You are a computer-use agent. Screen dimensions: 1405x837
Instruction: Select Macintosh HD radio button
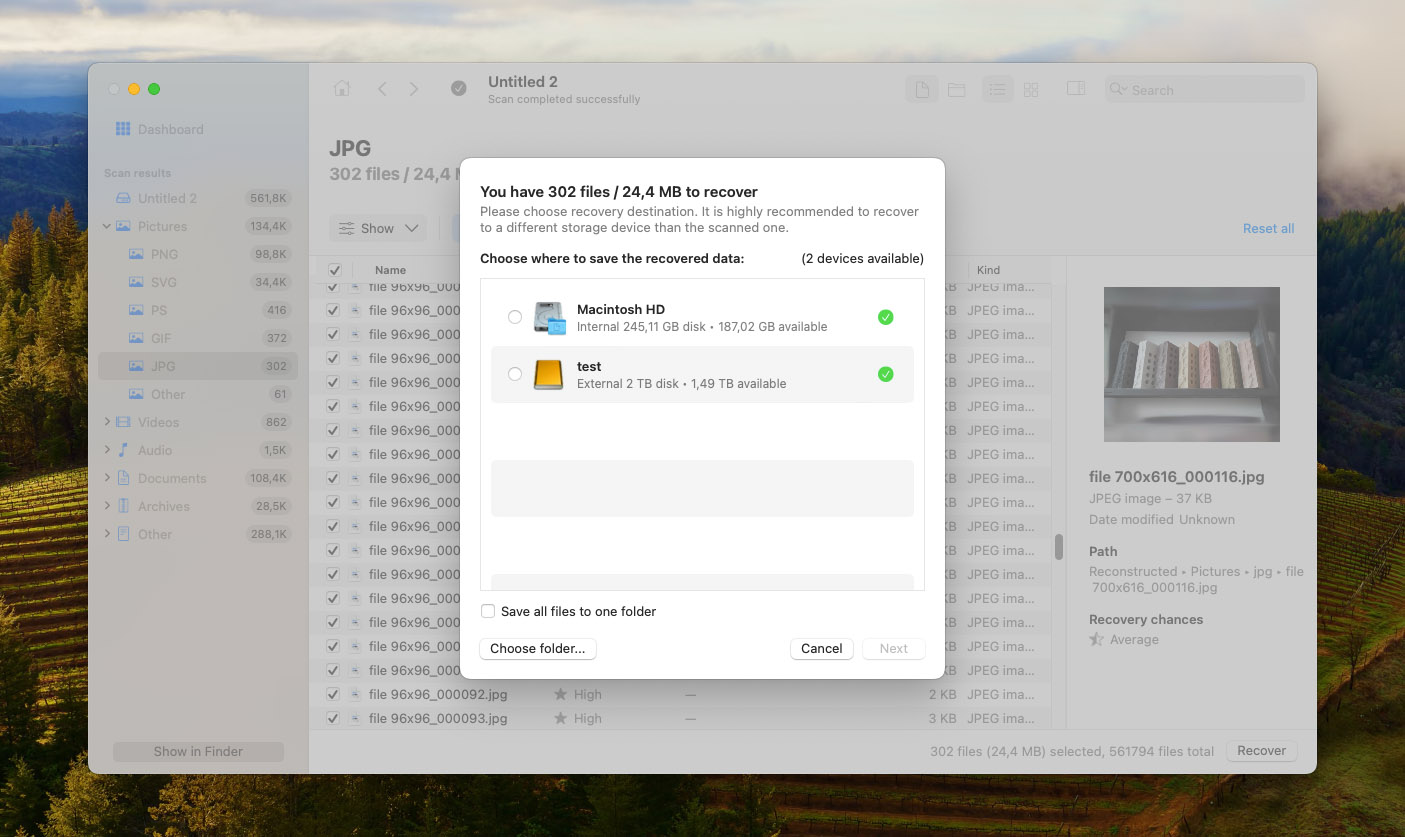(x=515, y=317)
